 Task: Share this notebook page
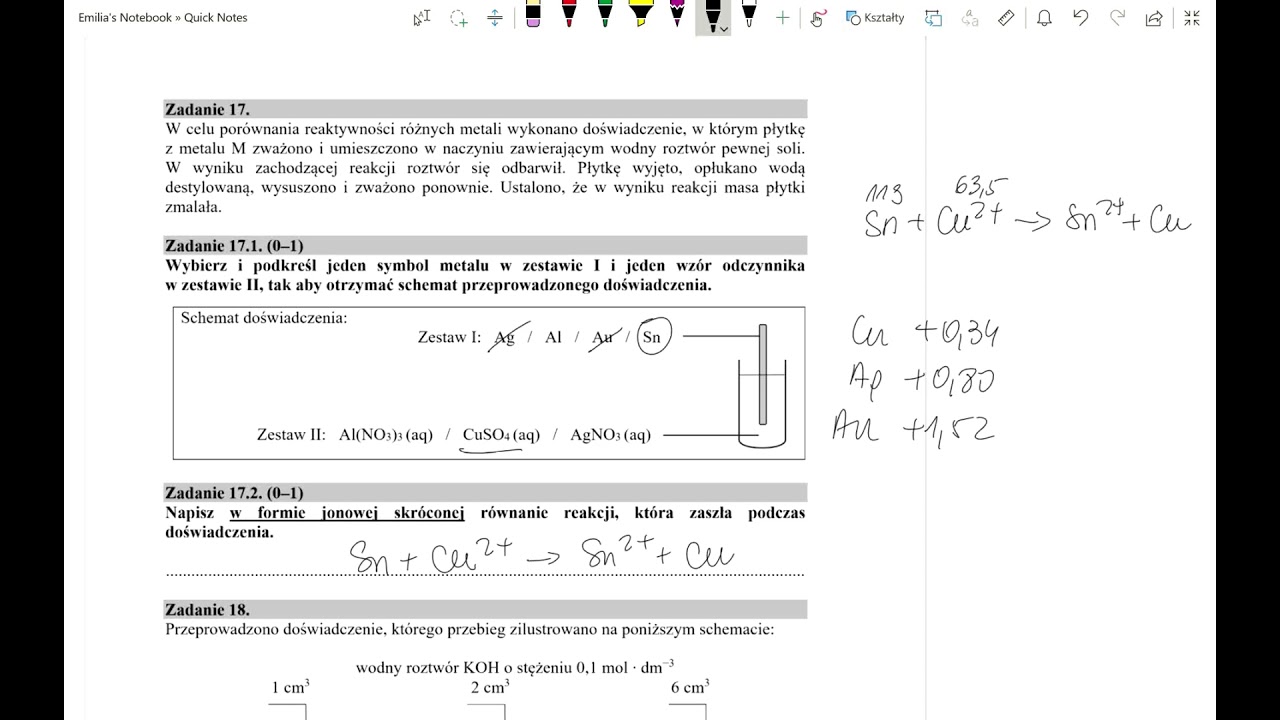1154,18
